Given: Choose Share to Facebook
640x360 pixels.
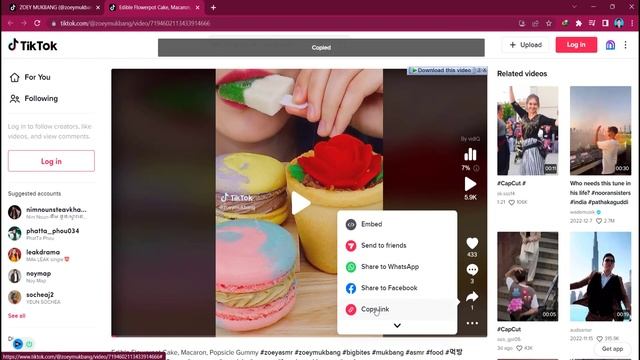Looking at the screenshot, I should point(397,288).
